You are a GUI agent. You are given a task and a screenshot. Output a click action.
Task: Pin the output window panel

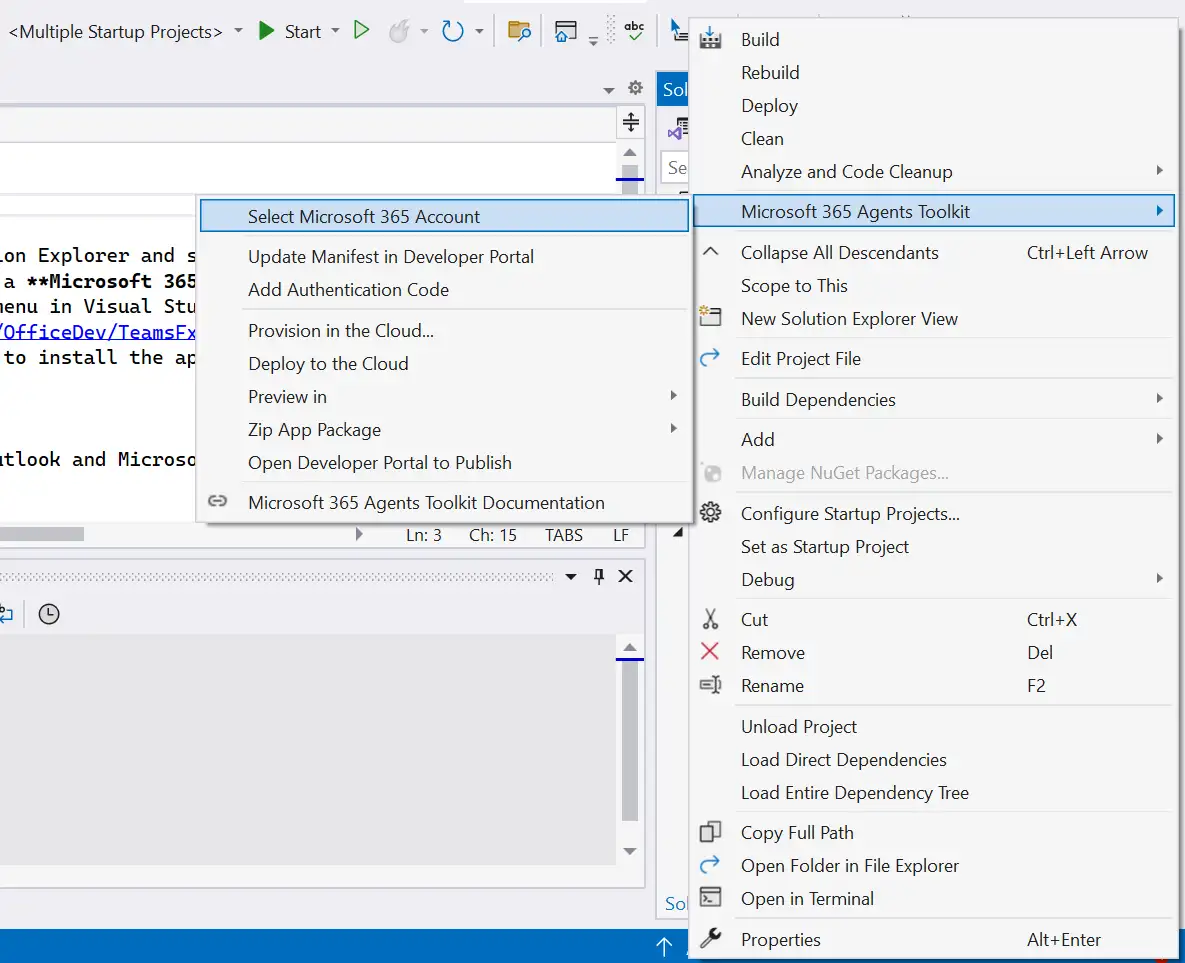[x=597, y=576]
